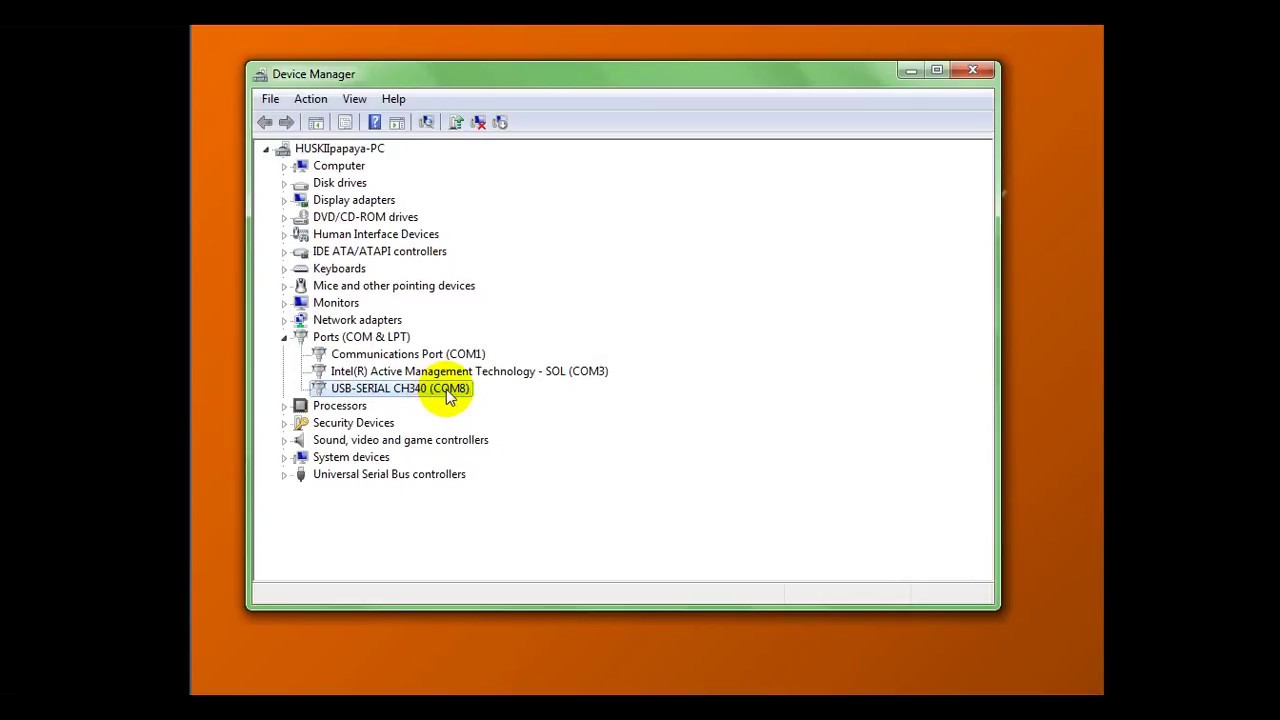This screenshot has width=1280, height=720.
Task: Select the HUSKIIpapaya-PC root label
Action: [x=339, y=148]
